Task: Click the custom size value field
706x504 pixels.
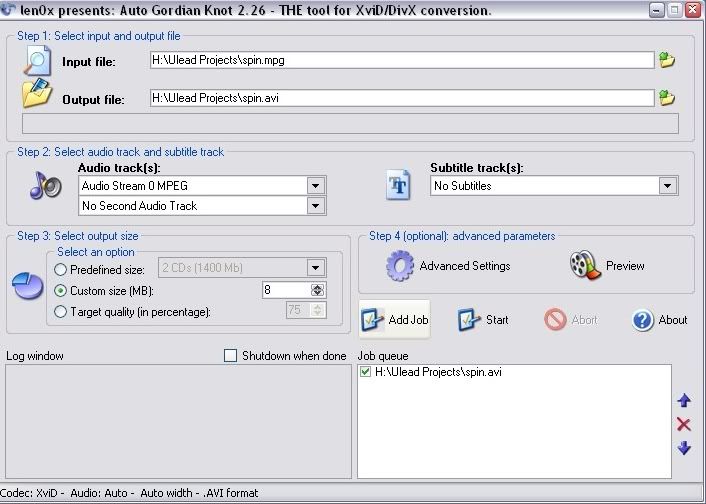Action: (286, 290)
